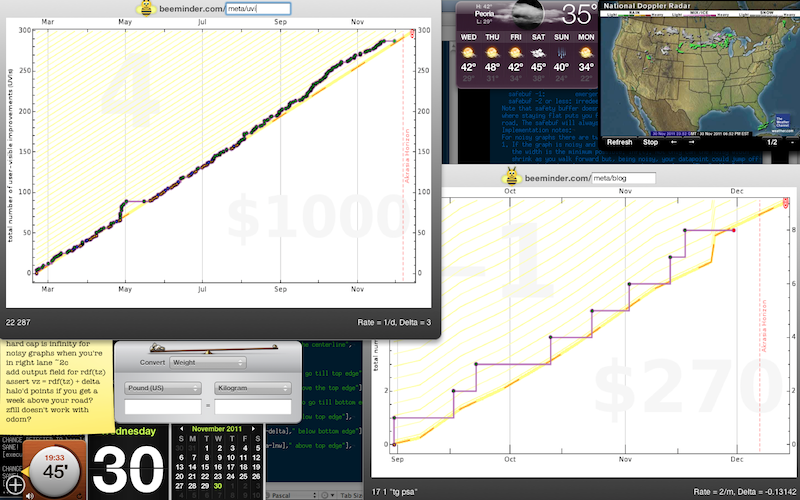Click the SAT cloudy forecast icon

click(x=538, y=52)
